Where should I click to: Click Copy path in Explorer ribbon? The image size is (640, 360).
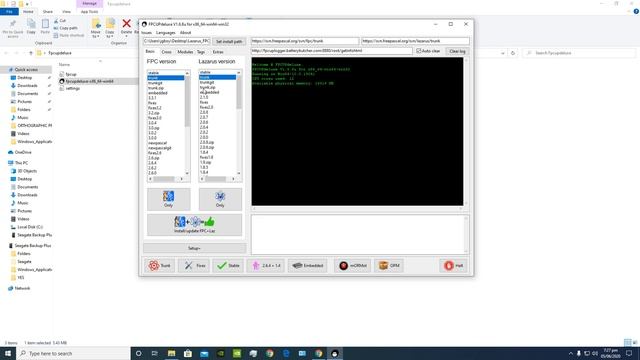(65, 28)
